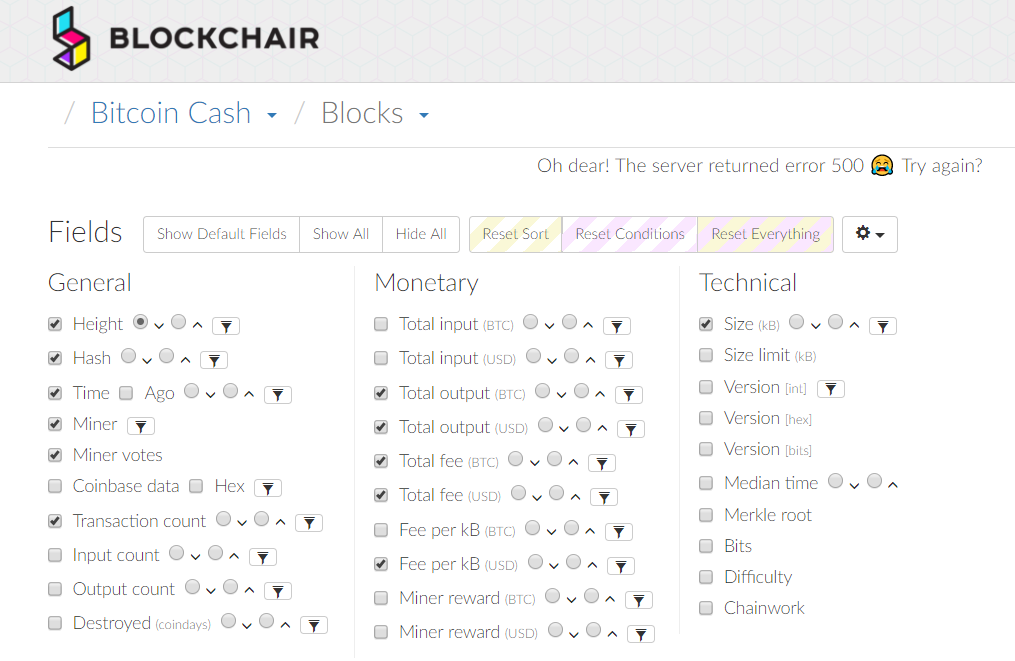Screen dimensions: 1015x661
Task: Click the Fee per kB (USD) filter icon
Action: point(621,565)
